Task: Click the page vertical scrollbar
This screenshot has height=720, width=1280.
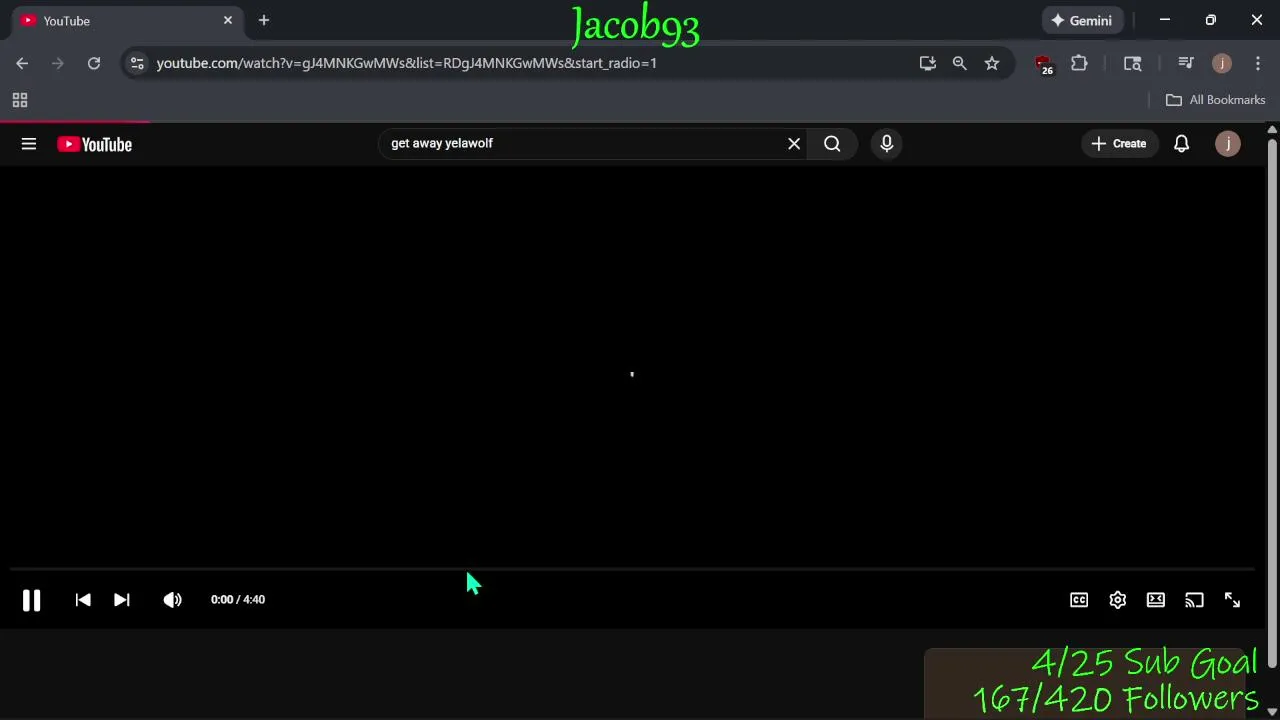Action: (x=1272, y=403)
